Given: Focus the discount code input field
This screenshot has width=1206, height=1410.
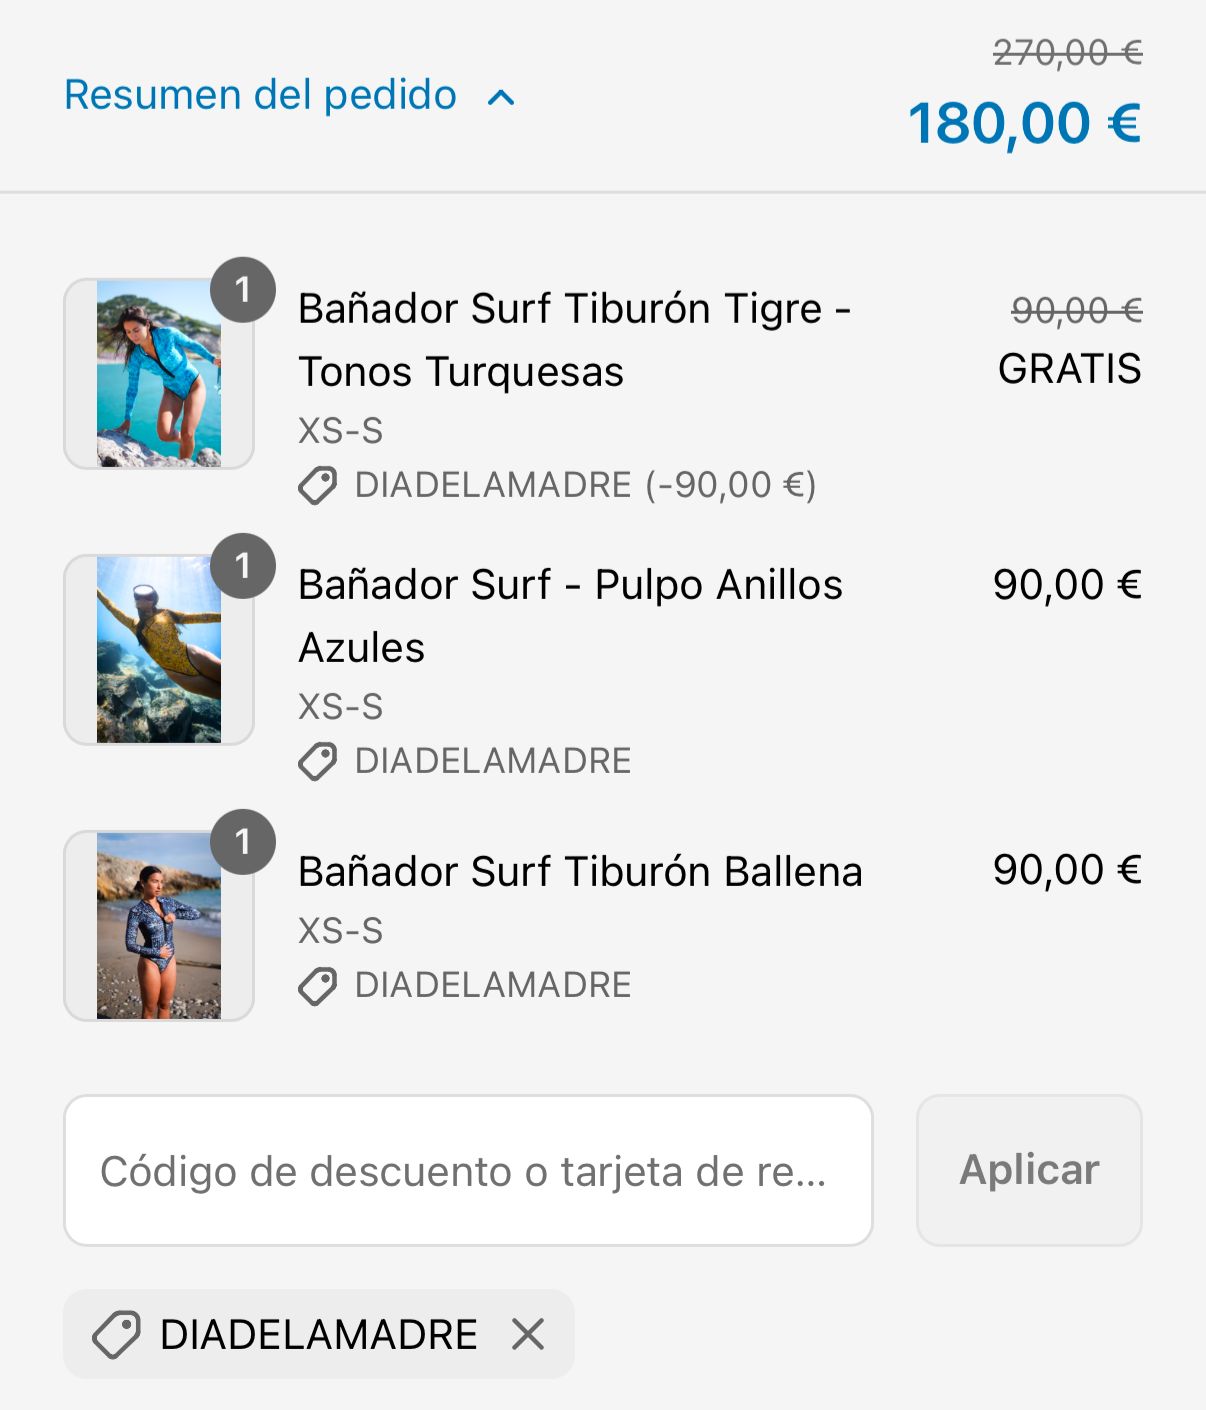Looking at the screenshot, I should tap(468, 1171).
